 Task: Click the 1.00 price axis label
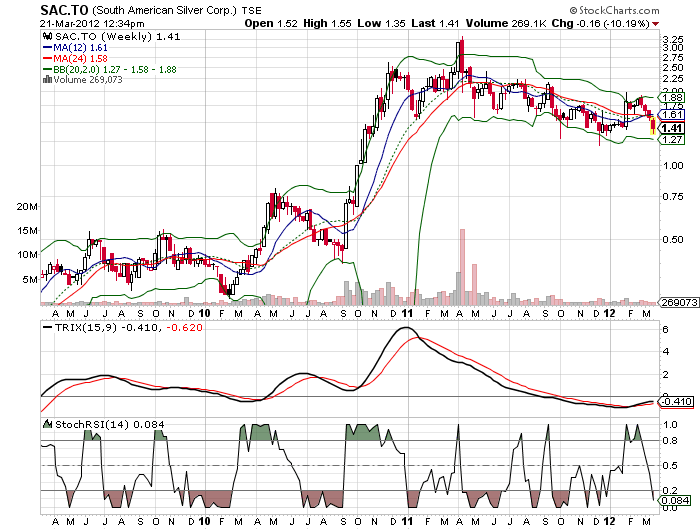673,166
